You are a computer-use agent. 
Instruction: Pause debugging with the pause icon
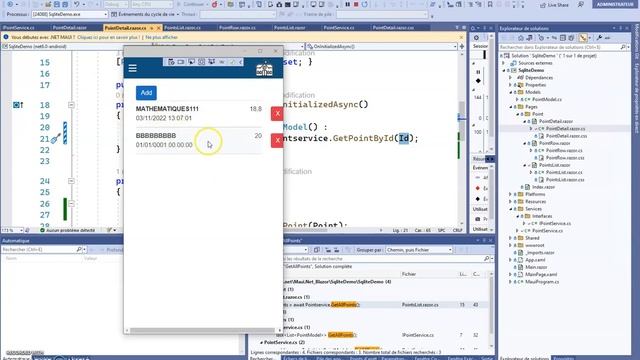(x=347, y=4)
